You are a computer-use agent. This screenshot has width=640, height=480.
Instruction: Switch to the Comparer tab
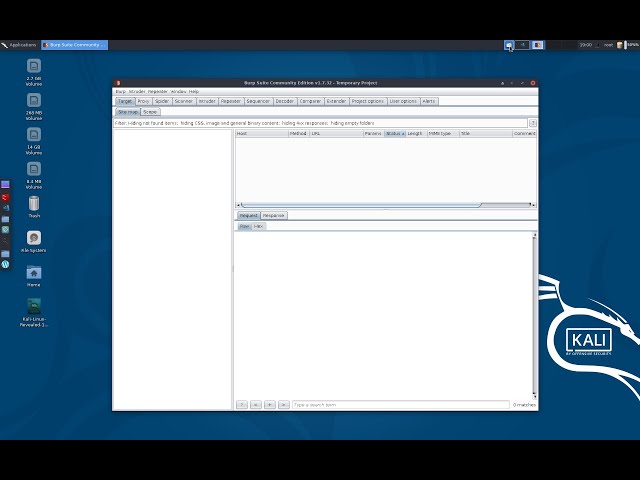(310, 101)
